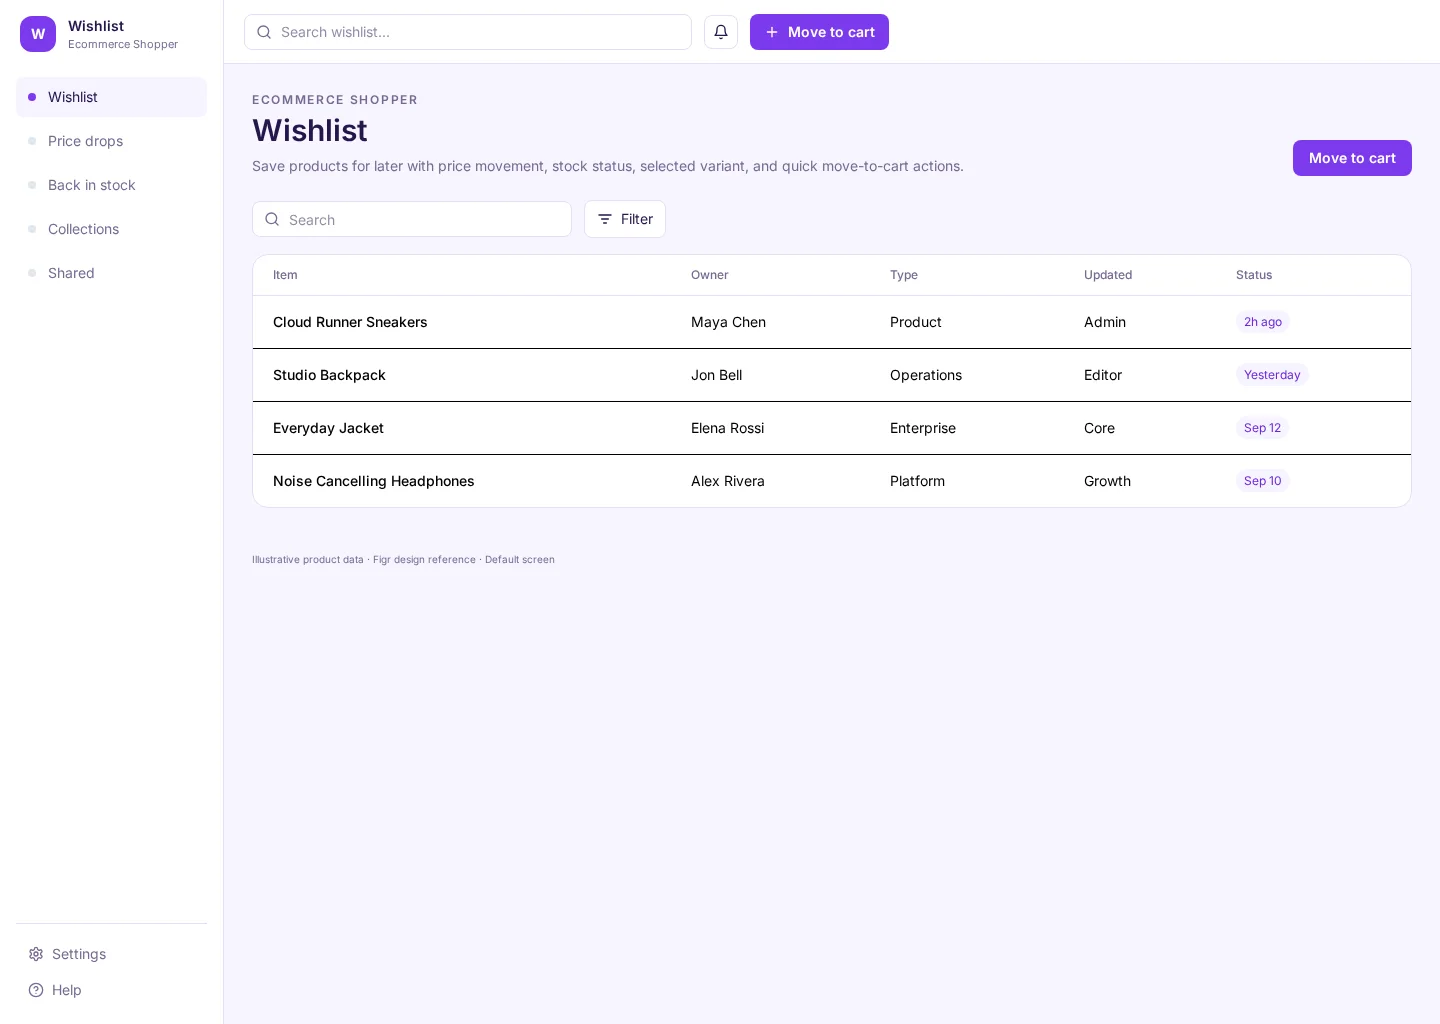
Task: Click the Owner column header
Action: 709,275
